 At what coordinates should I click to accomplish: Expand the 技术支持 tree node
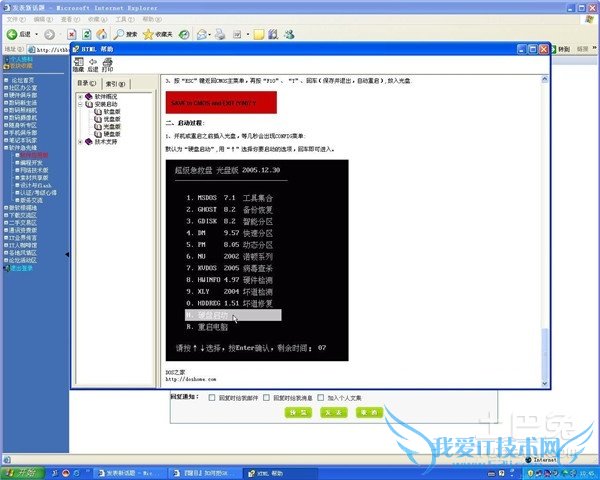(80, 142)
